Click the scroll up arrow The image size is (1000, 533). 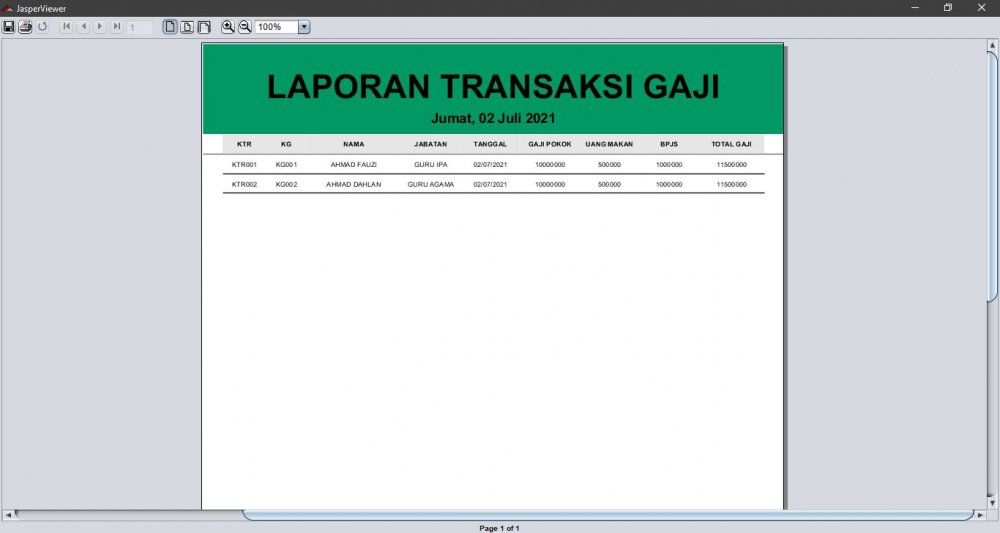992,45
